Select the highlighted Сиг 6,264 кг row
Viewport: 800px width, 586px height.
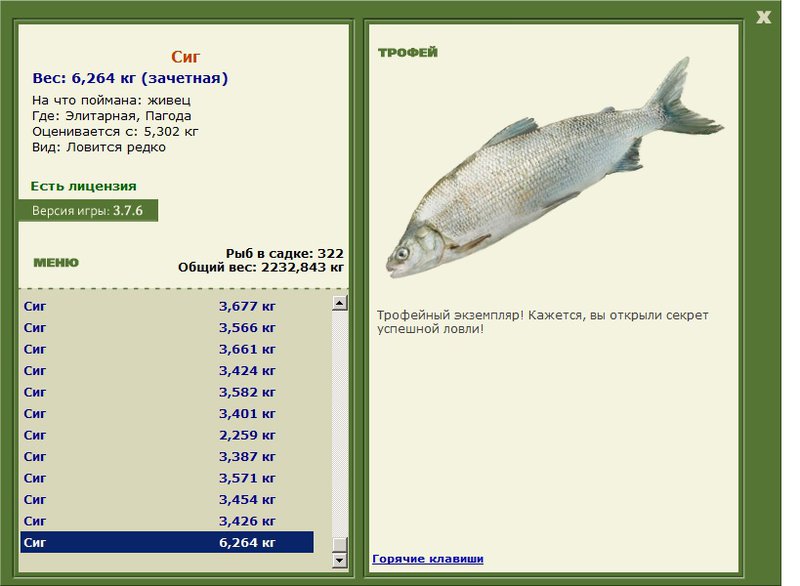[x=167, y=542]
